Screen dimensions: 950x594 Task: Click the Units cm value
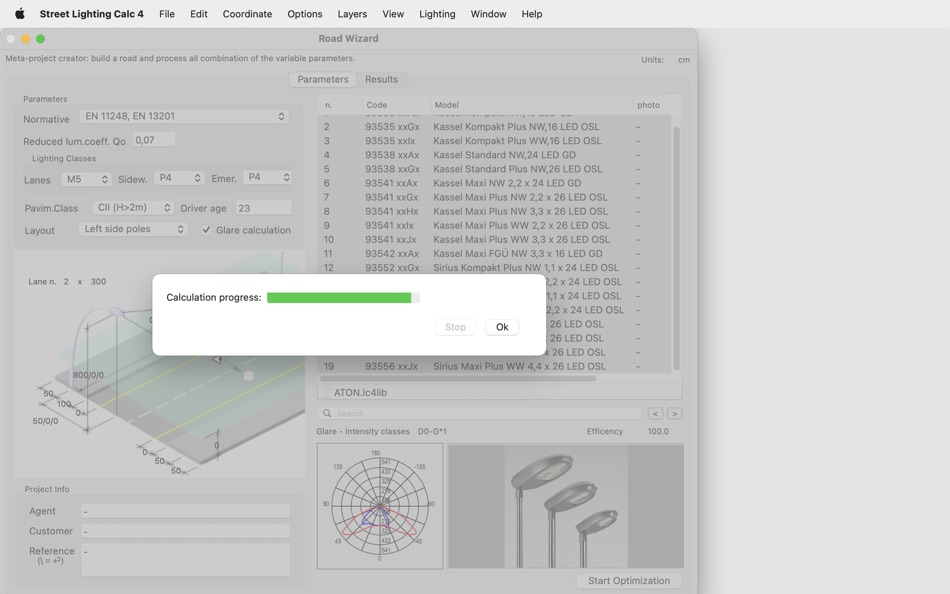click(x=683, y=59)
